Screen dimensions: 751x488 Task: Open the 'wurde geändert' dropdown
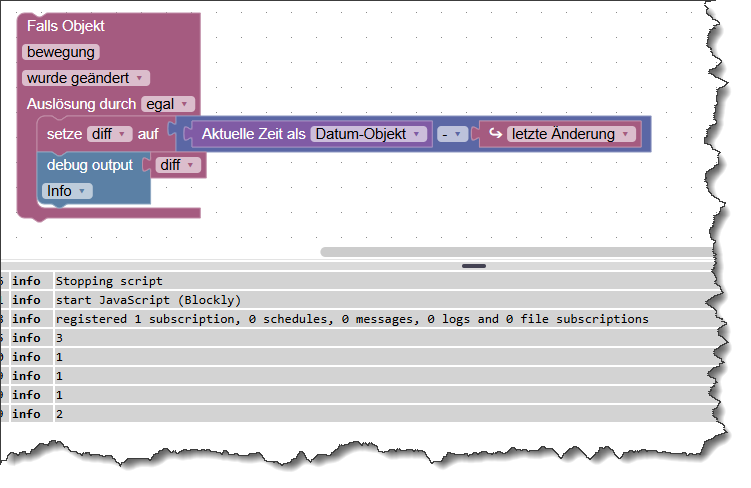[x=86, y=78]
